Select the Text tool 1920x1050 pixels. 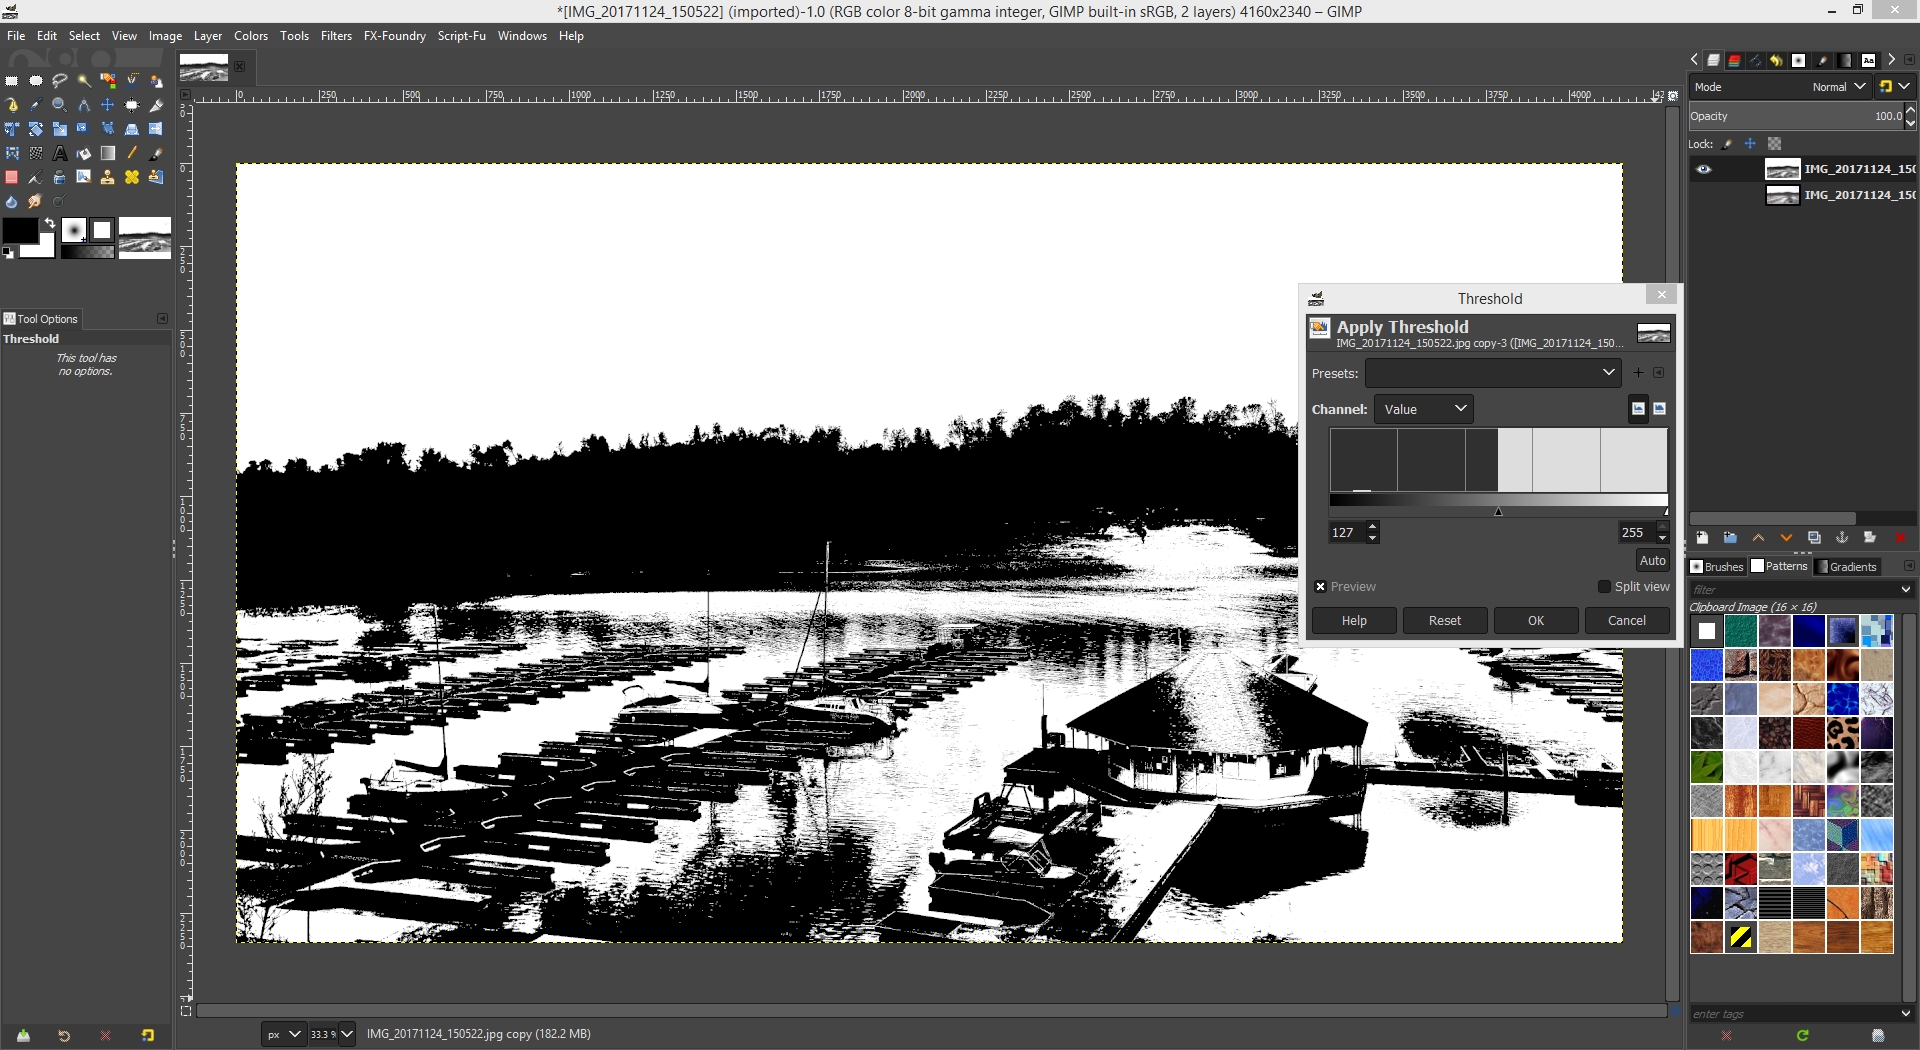[60, 153]
